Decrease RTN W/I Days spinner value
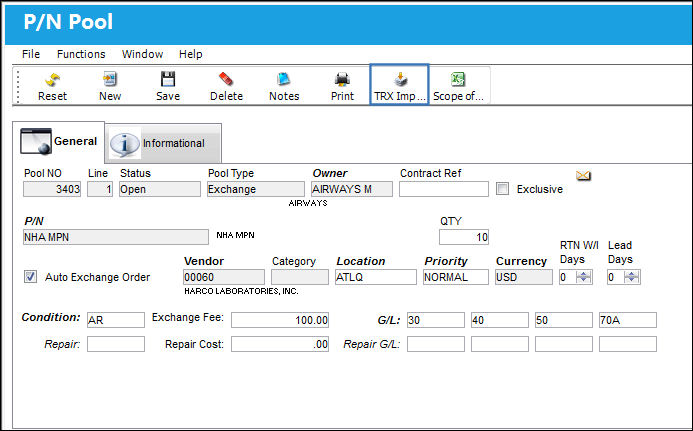693x431 pixels. (x=584, y=280)
